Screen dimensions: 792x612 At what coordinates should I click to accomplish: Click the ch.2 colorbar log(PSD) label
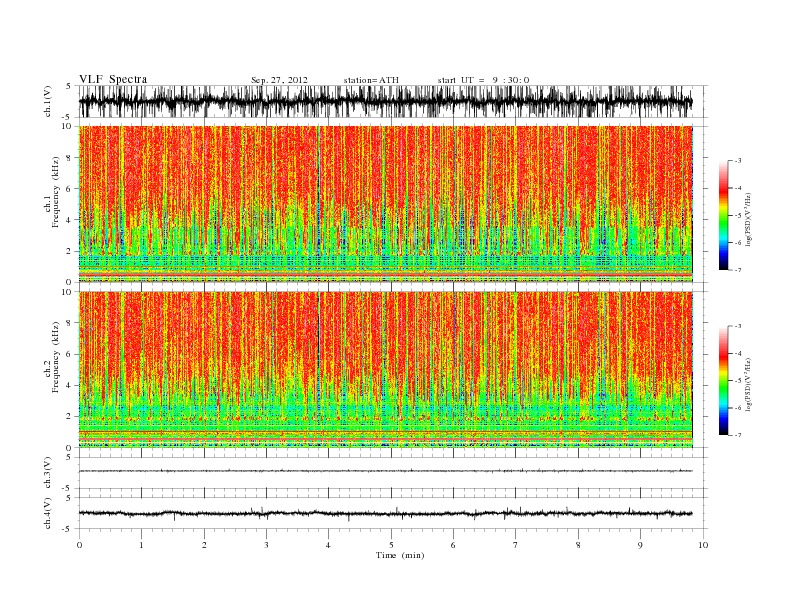(x=748, y=384)
